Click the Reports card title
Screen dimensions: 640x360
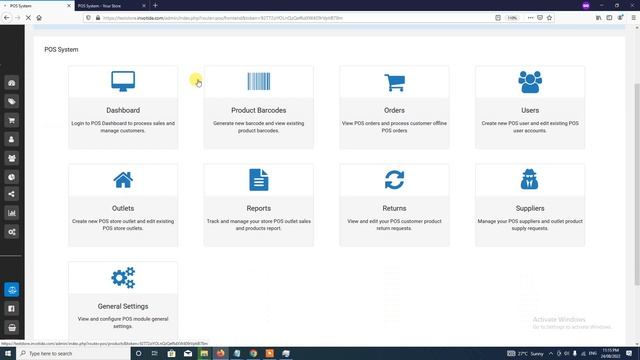(x=259, y=208)
